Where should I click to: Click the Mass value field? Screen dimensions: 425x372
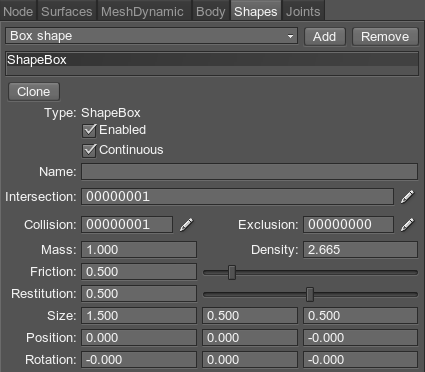139,250
